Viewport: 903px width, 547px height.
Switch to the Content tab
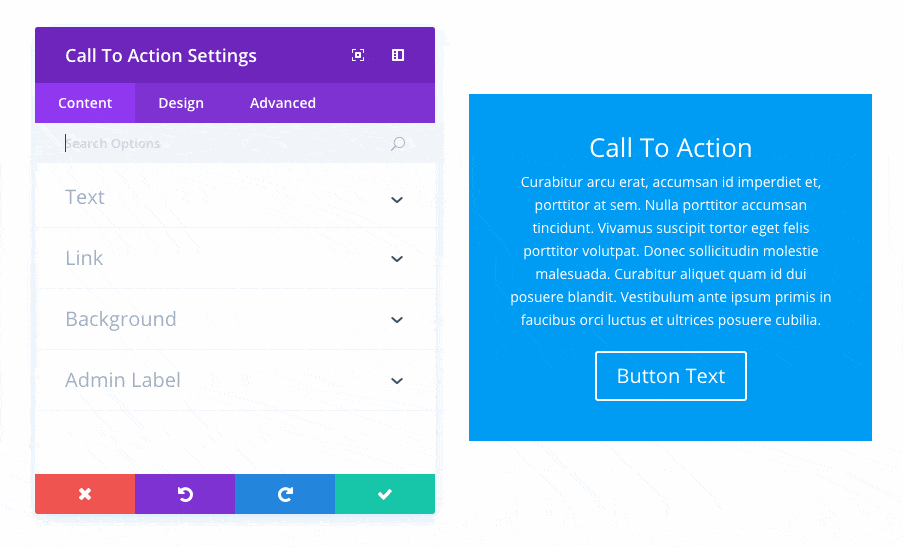pyautogui.click(x=85, y=103)
